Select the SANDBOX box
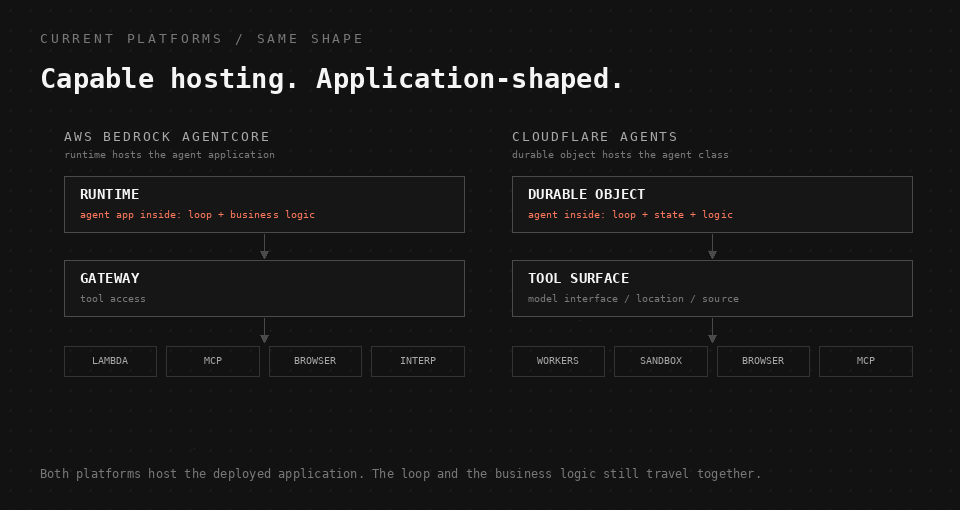This screenshot has width=960, height=510. (661, 361)
